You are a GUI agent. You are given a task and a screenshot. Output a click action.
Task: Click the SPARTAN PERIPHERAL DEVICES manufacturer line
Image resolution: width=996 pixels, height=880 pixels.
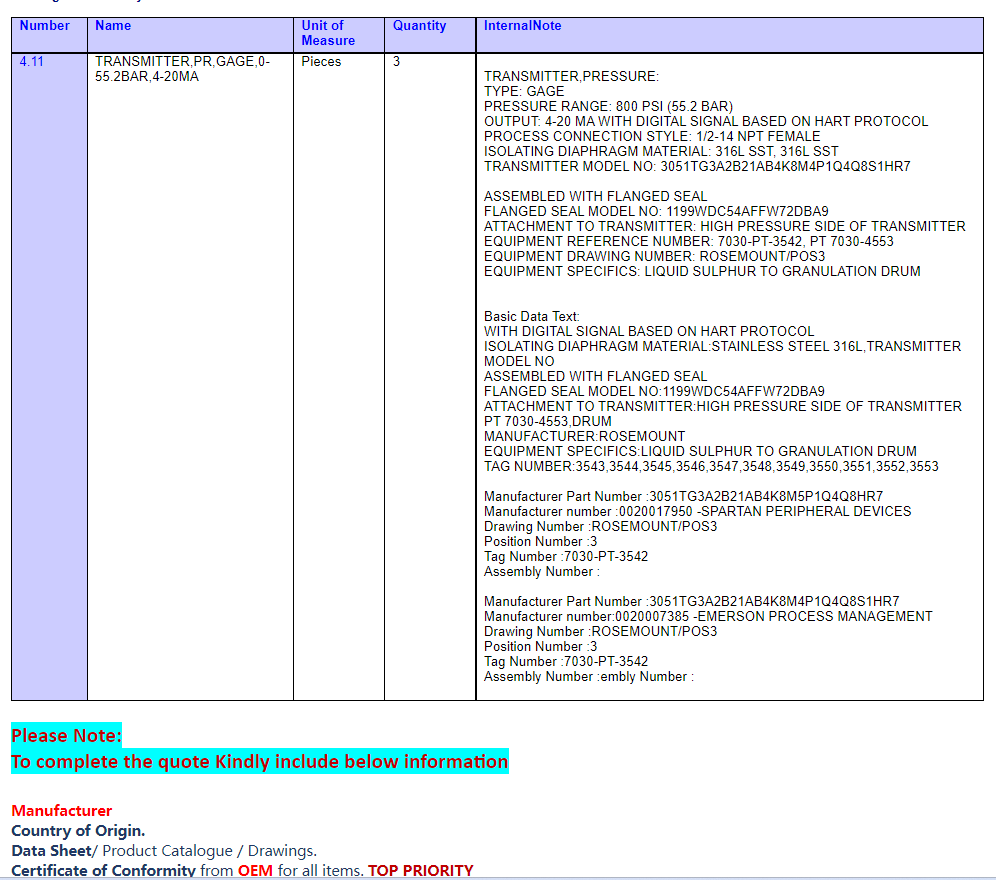[x=697, y=512]
